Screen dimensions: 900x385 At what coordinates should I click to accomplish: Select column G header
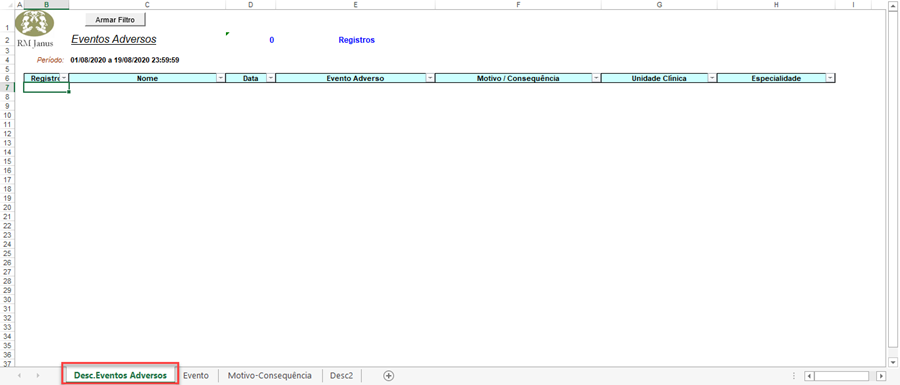[x=660, y=5]
